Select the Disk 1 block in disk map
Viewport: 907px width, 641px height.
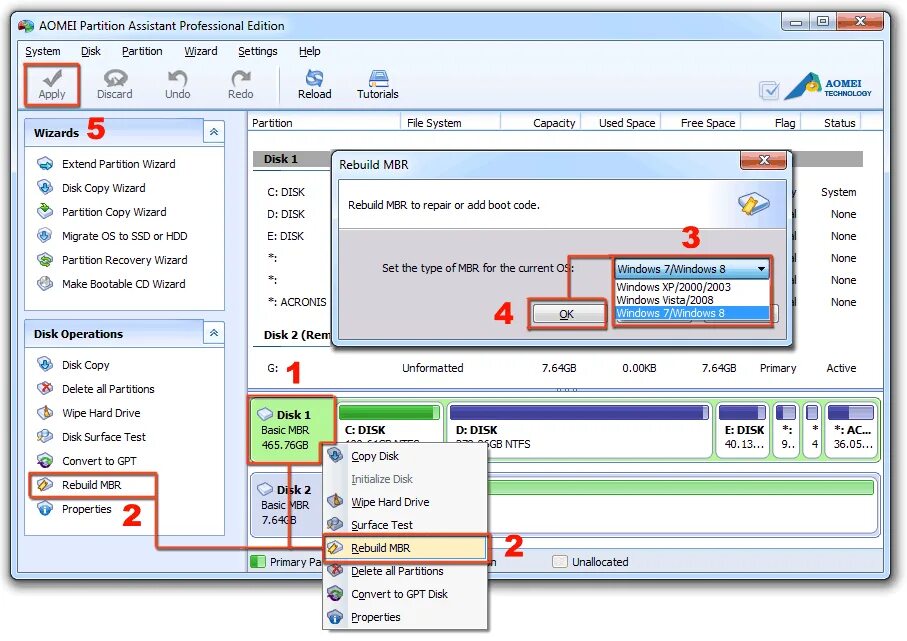tap(292, 430)
